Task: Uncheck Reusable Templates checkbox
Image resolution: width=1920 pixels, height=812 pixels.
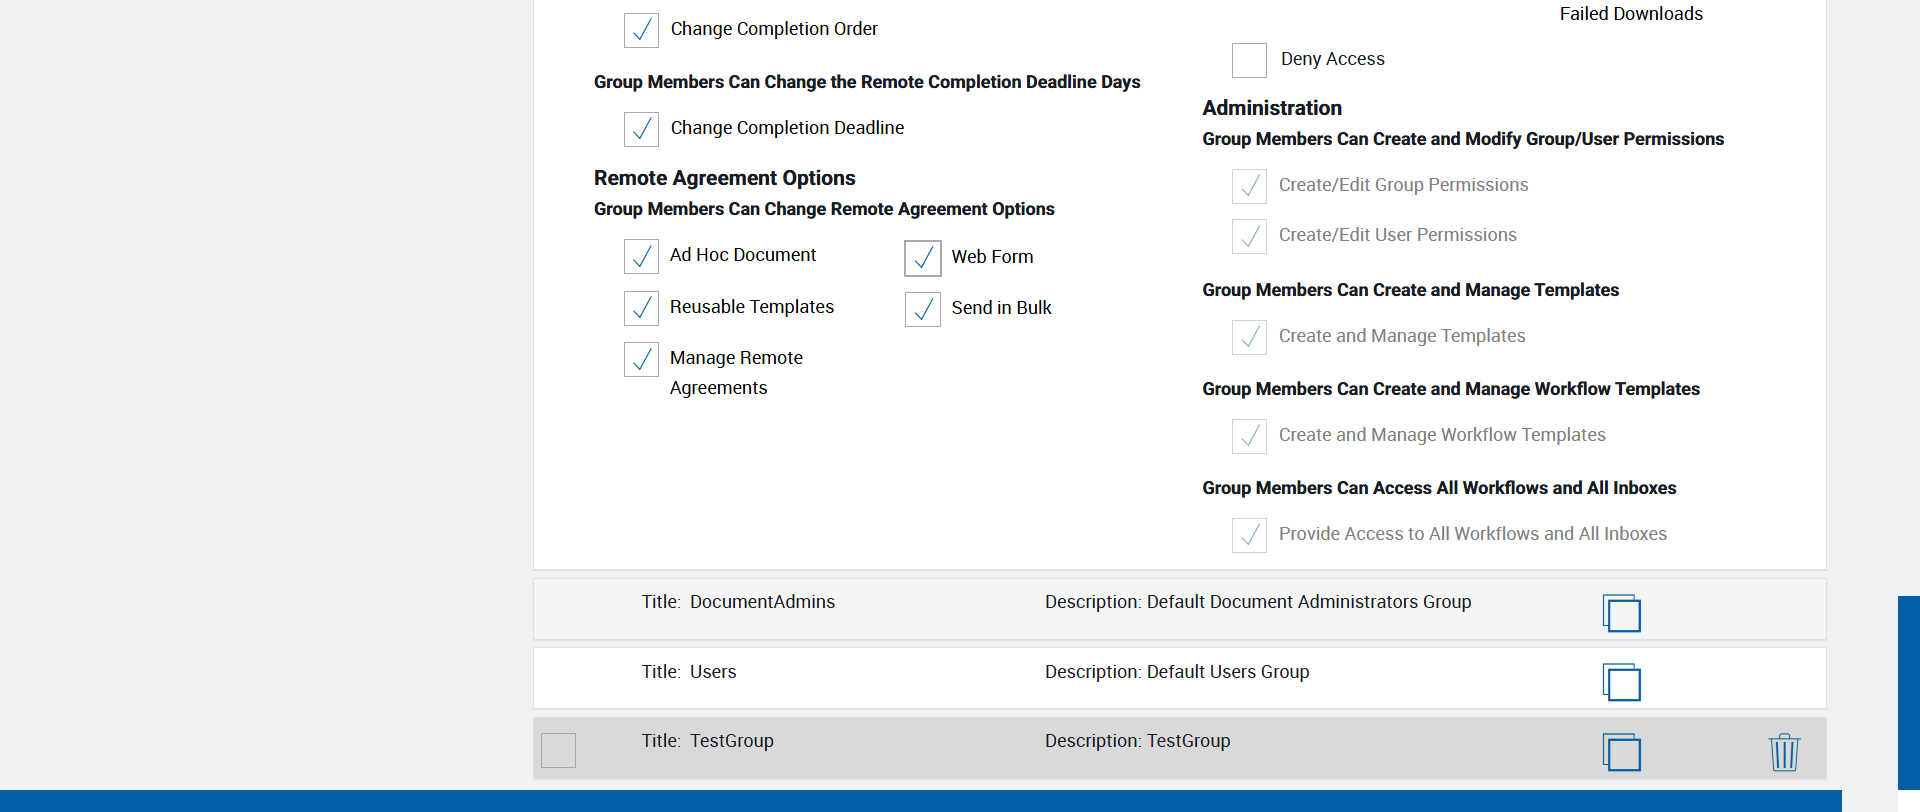Action: pyautogui.click(x=641, y=308)
